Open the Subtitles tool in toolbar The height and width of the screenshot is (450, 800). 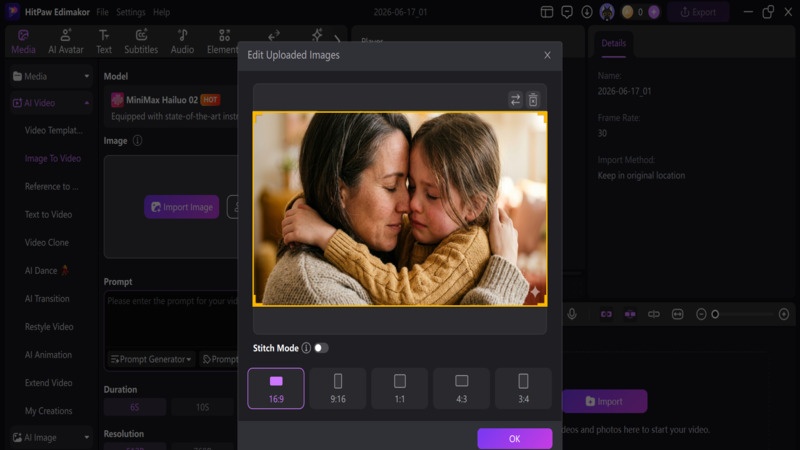click(x=141, y=41)
